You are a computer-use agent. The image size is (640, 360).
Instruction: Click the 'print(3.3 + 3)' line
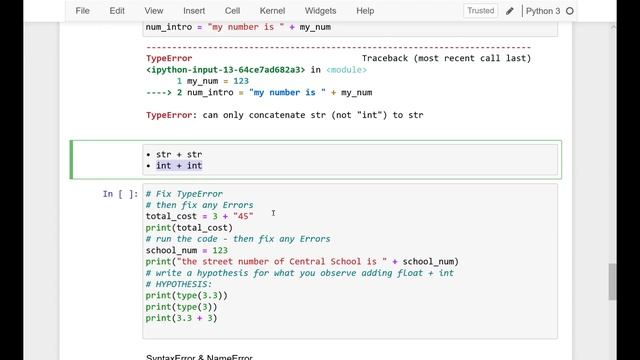pos(182,318)
